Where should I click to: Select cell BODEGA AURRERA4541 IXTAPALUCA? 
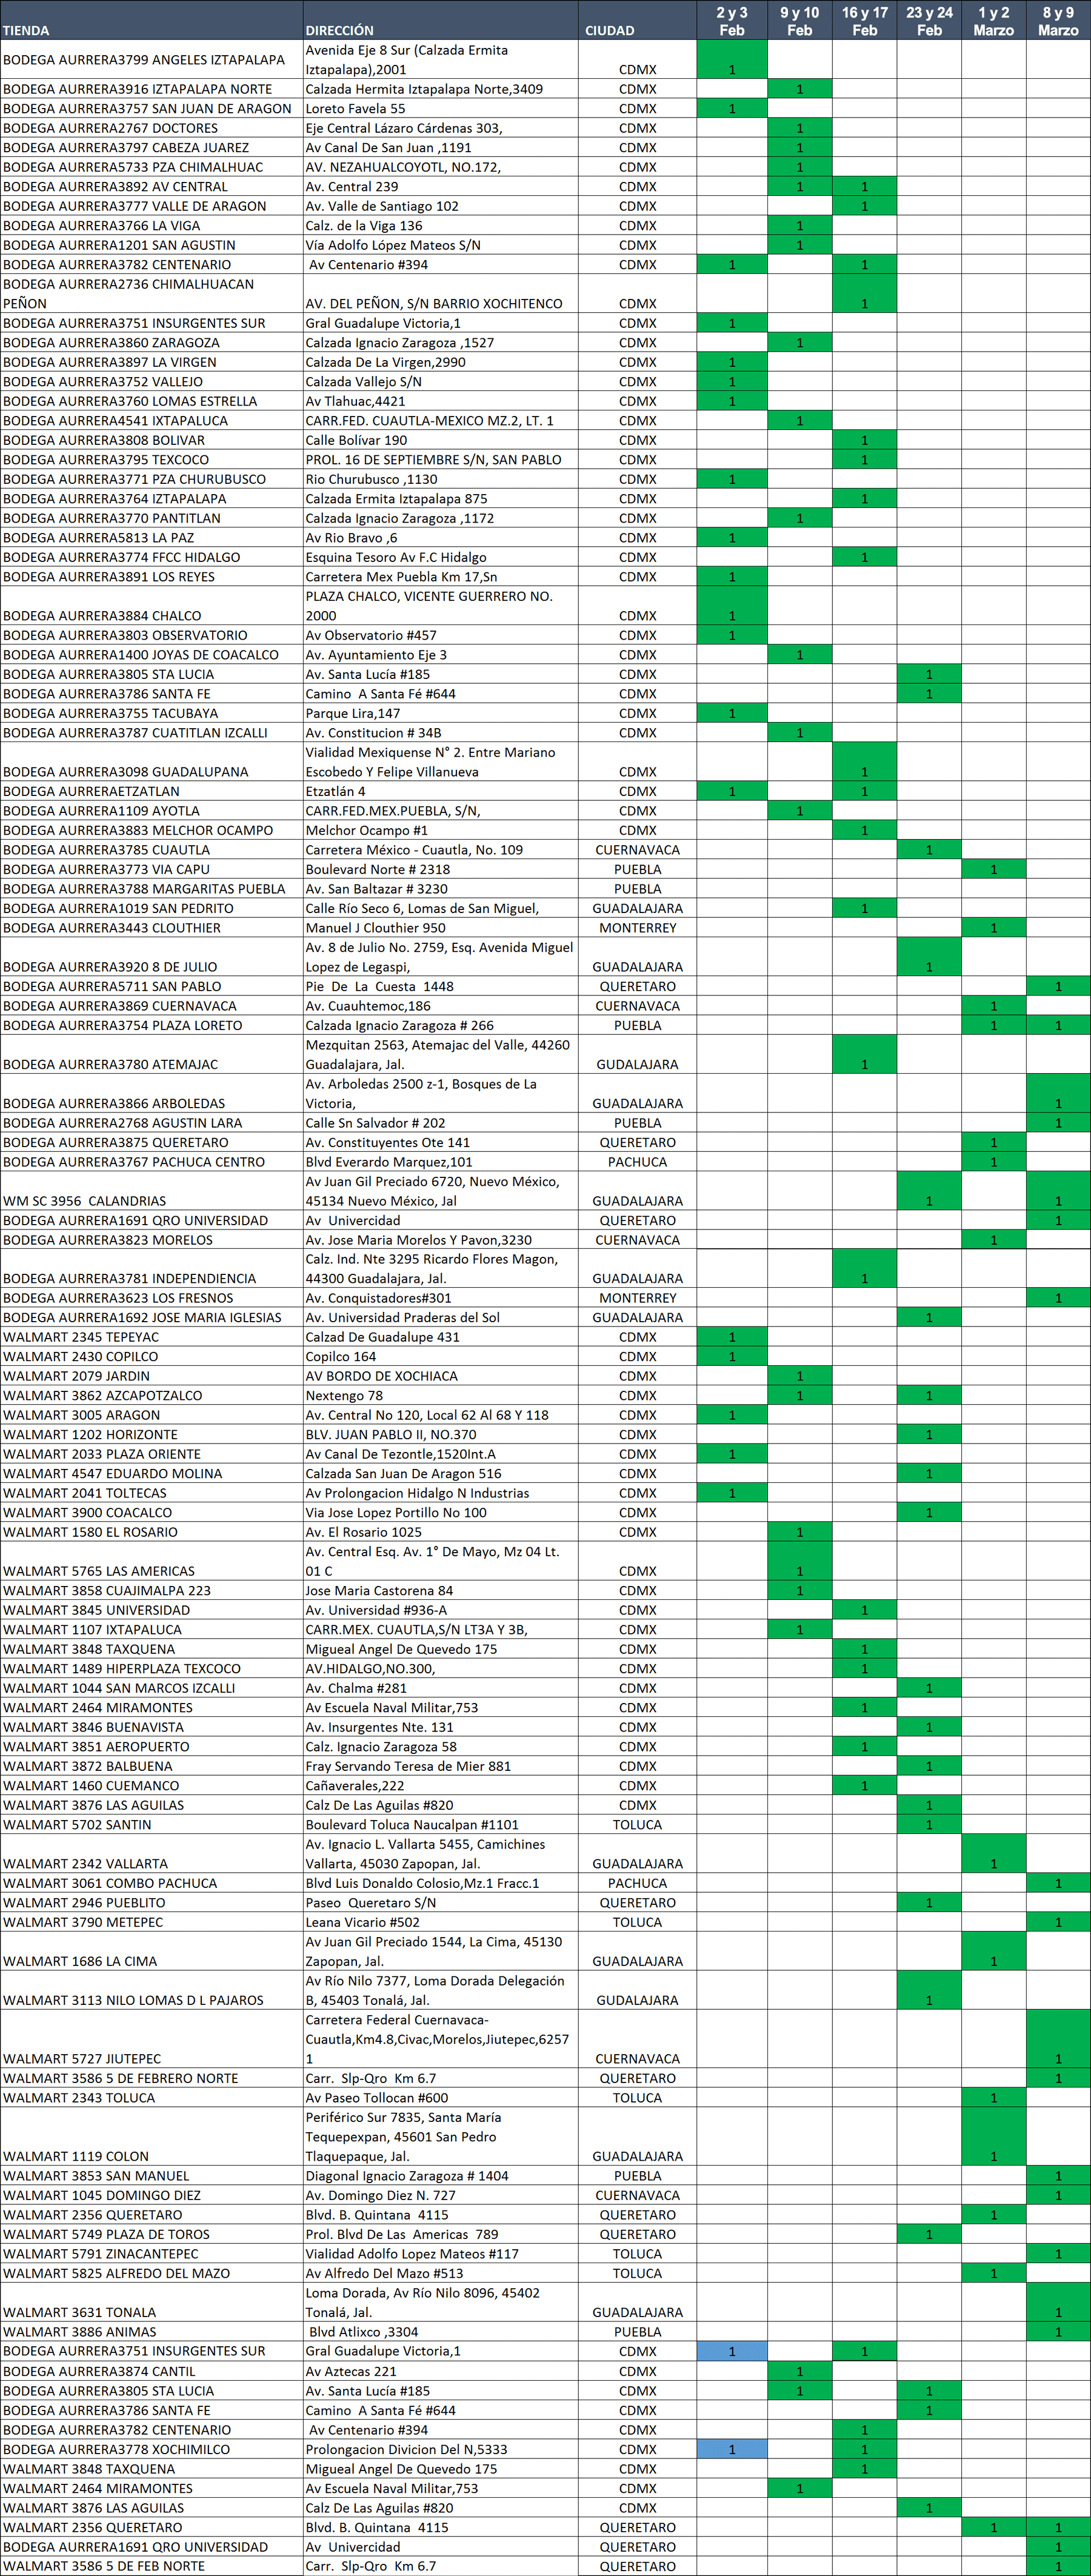click(151, 420)
